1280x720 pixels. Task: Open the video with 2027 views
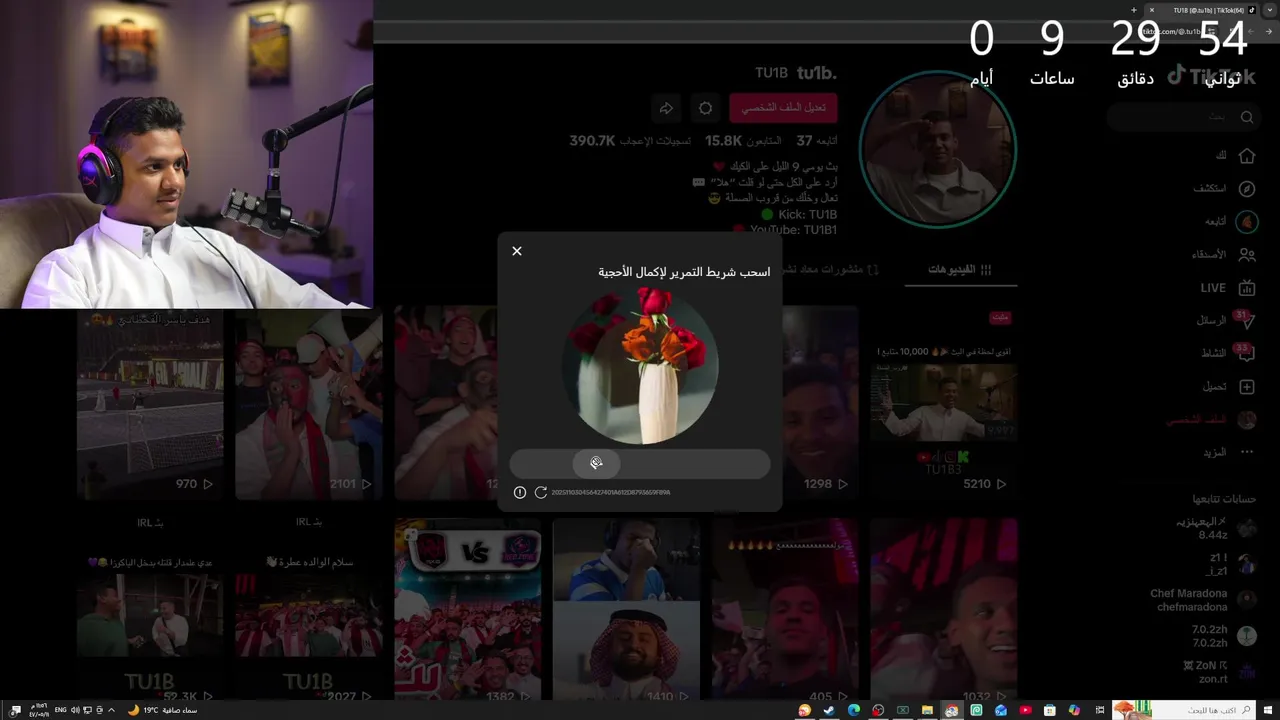pyautogui.click(x=308, y=625)
